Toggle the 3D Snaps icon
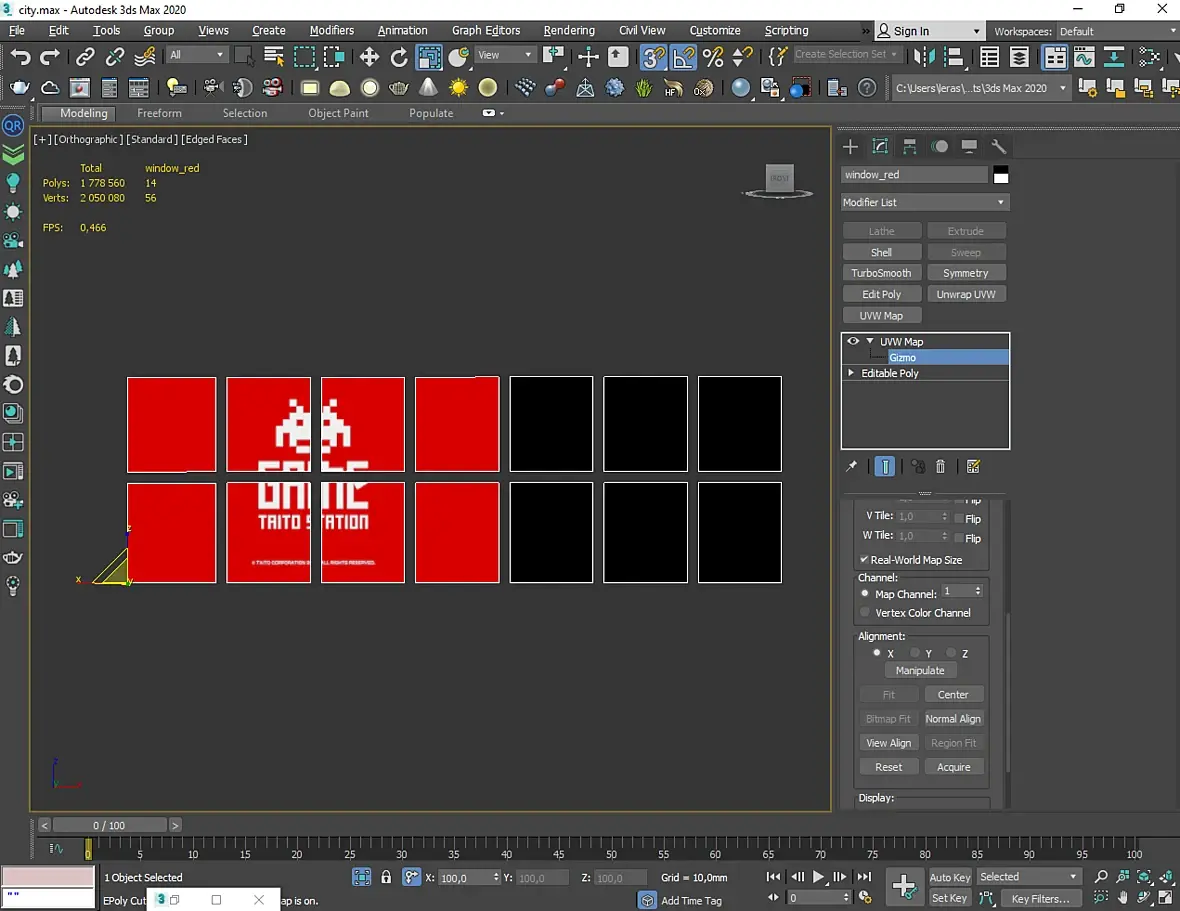 (x=653, y=57)
